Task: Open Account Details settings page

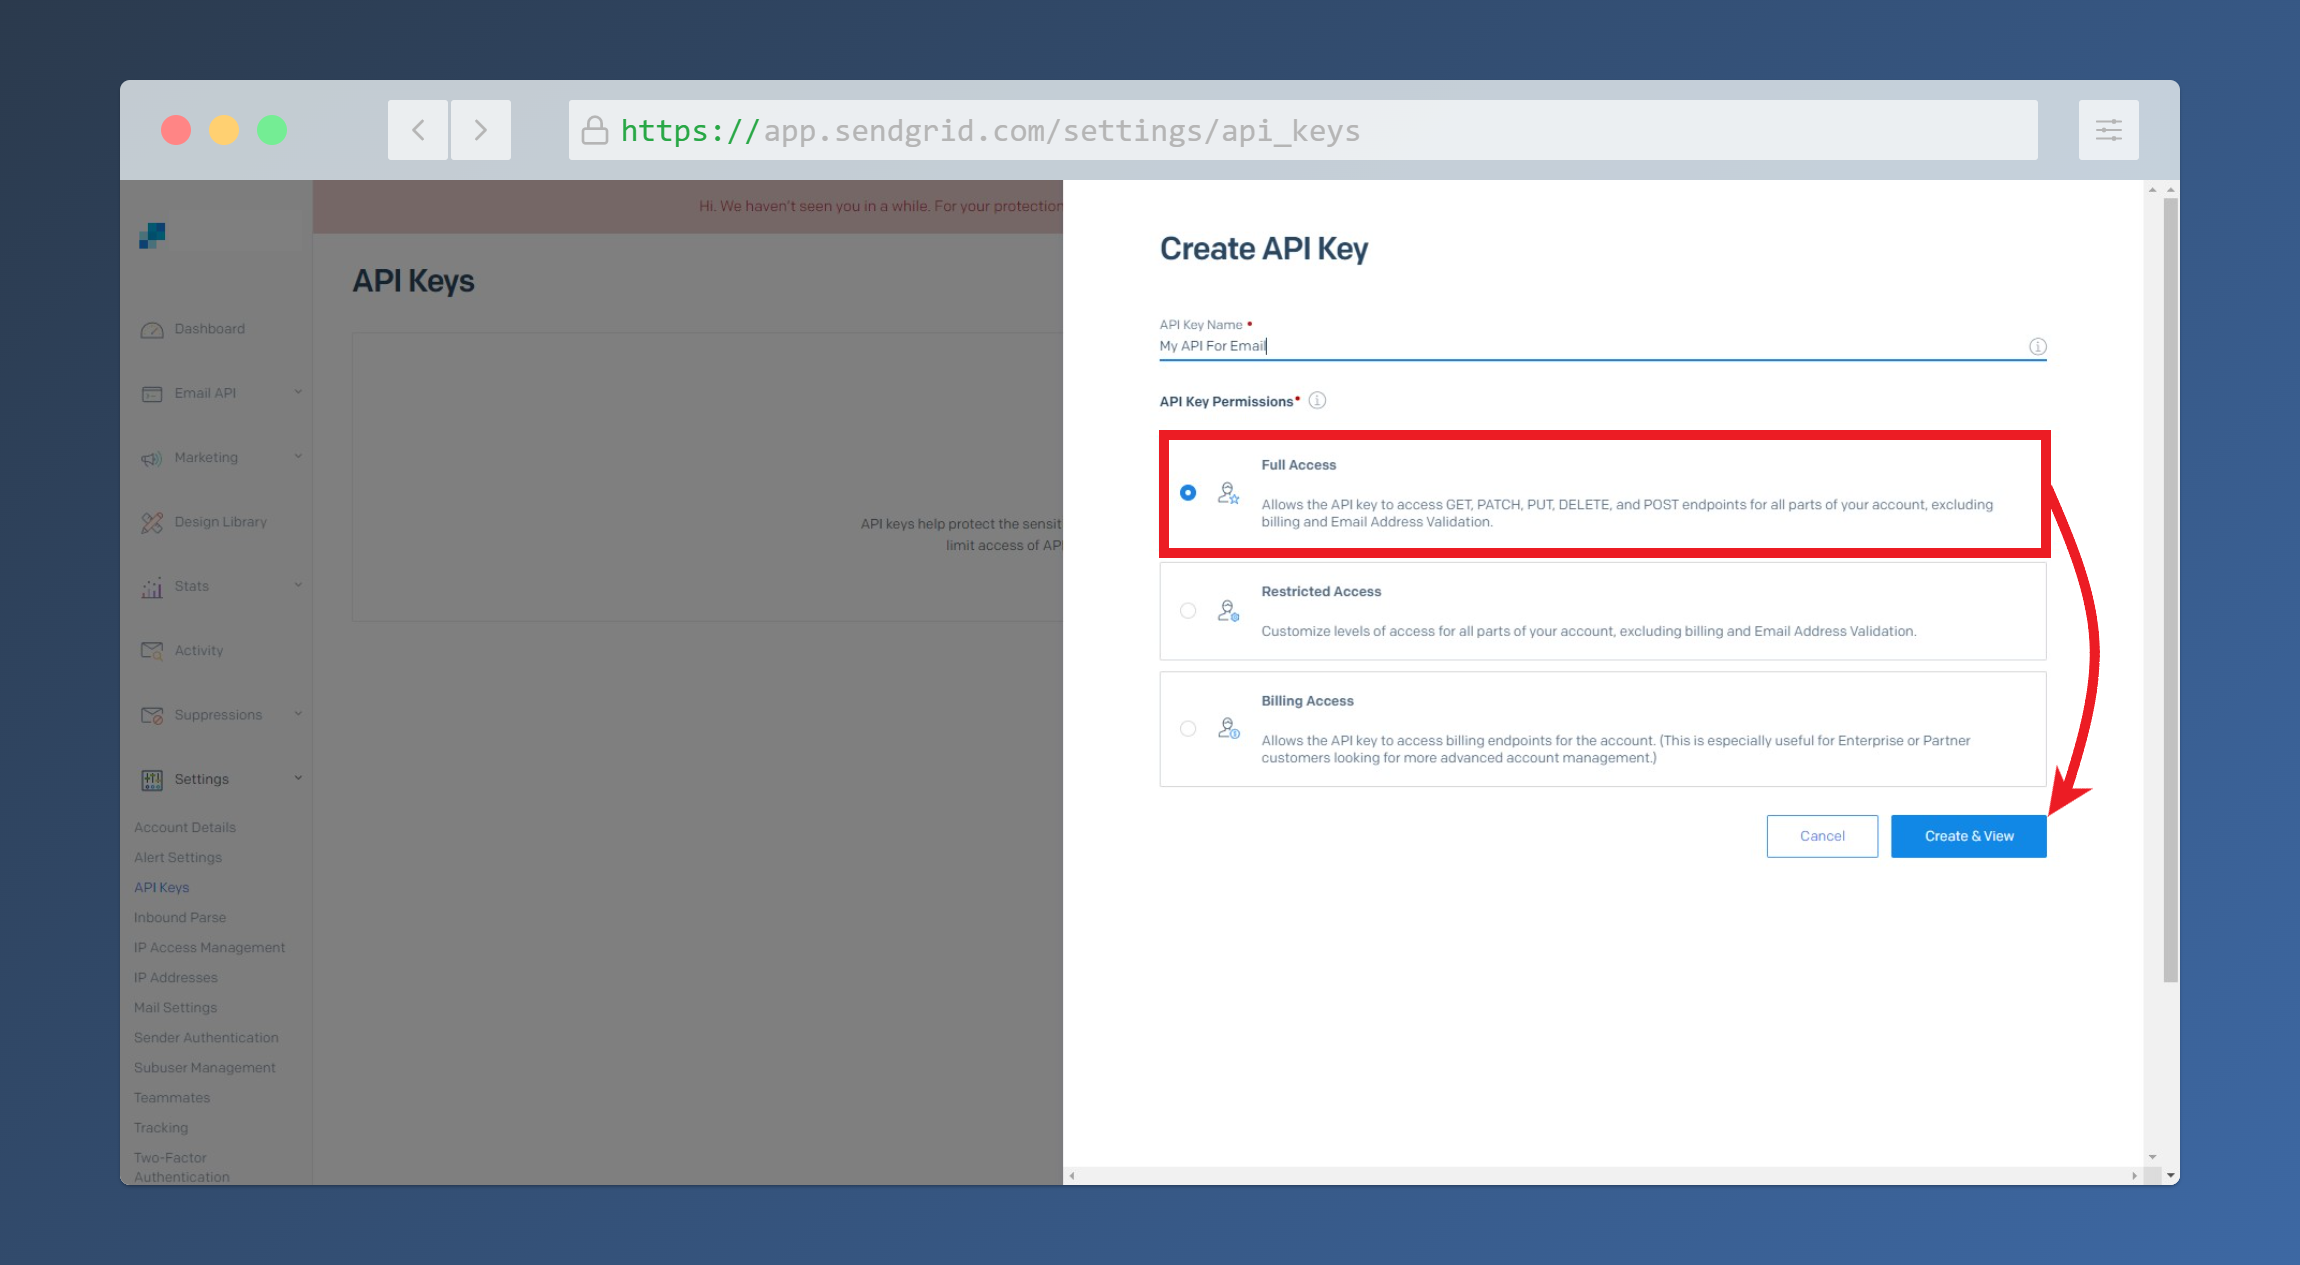Action: coord(185,828)
